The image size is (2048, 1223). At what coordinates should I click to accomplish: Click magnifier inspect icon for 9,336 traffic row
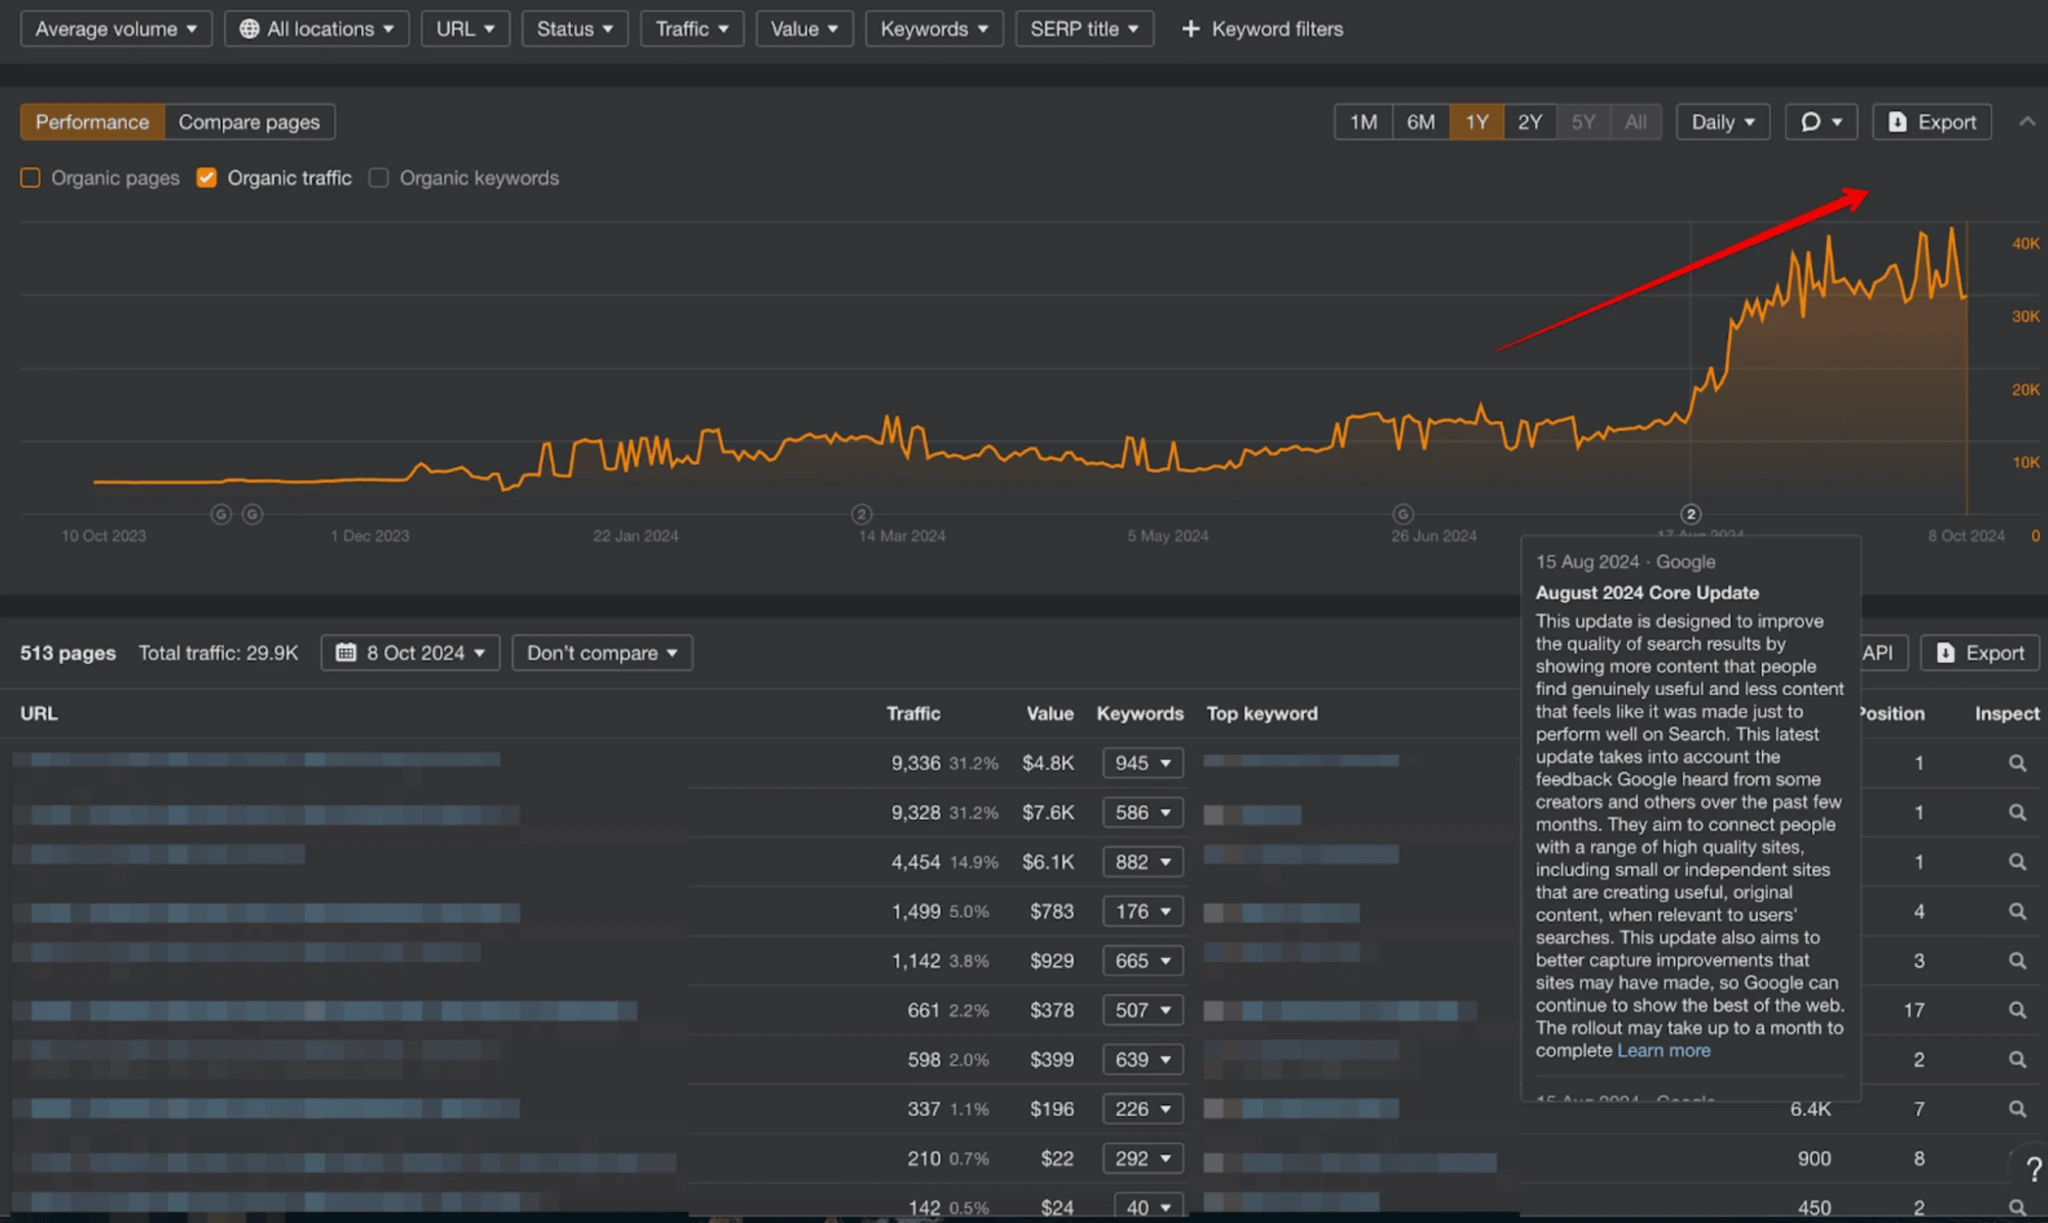coord(2017,763)
